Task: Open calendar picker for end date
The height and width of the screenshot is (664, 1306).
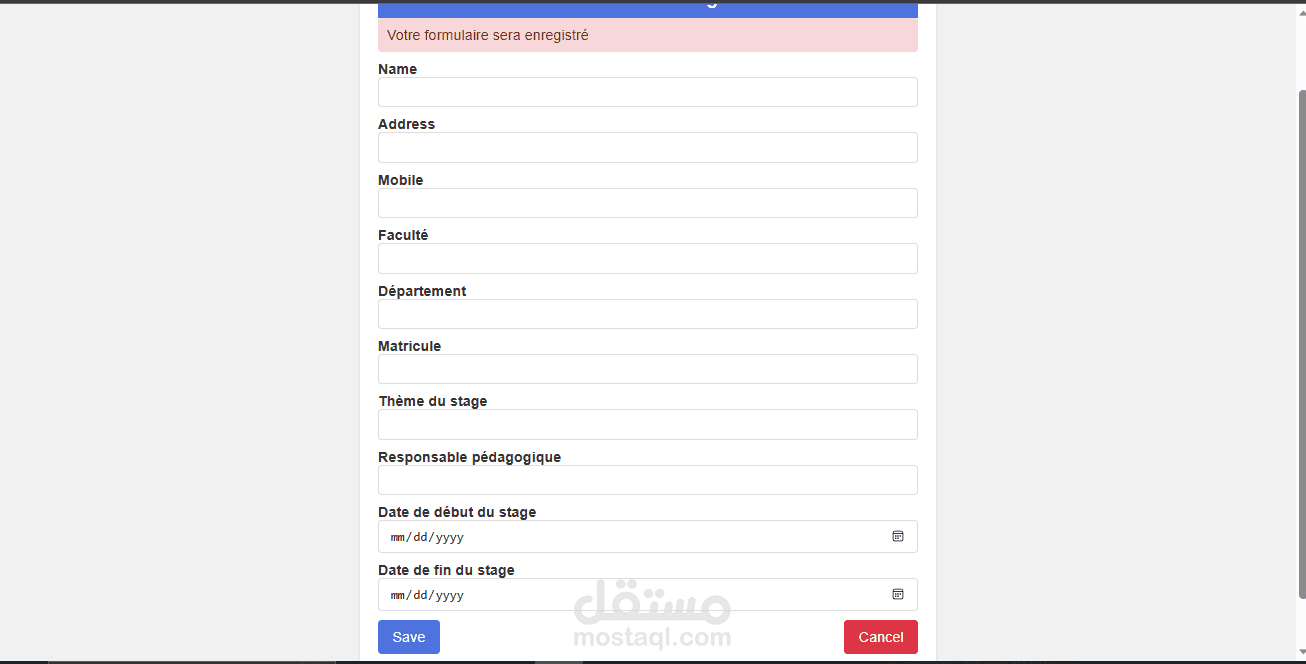Action: [x=898, y=595]
